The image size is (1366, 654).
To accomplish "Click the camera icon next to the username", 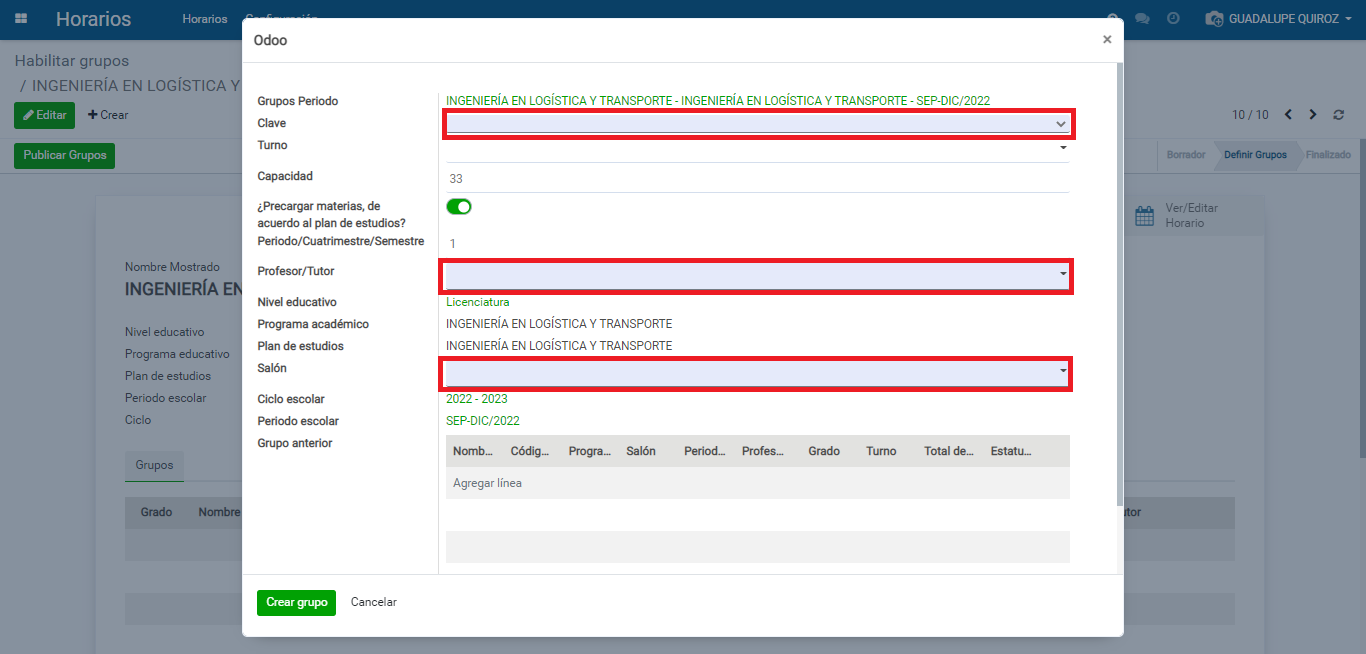I will [1214, 19].
